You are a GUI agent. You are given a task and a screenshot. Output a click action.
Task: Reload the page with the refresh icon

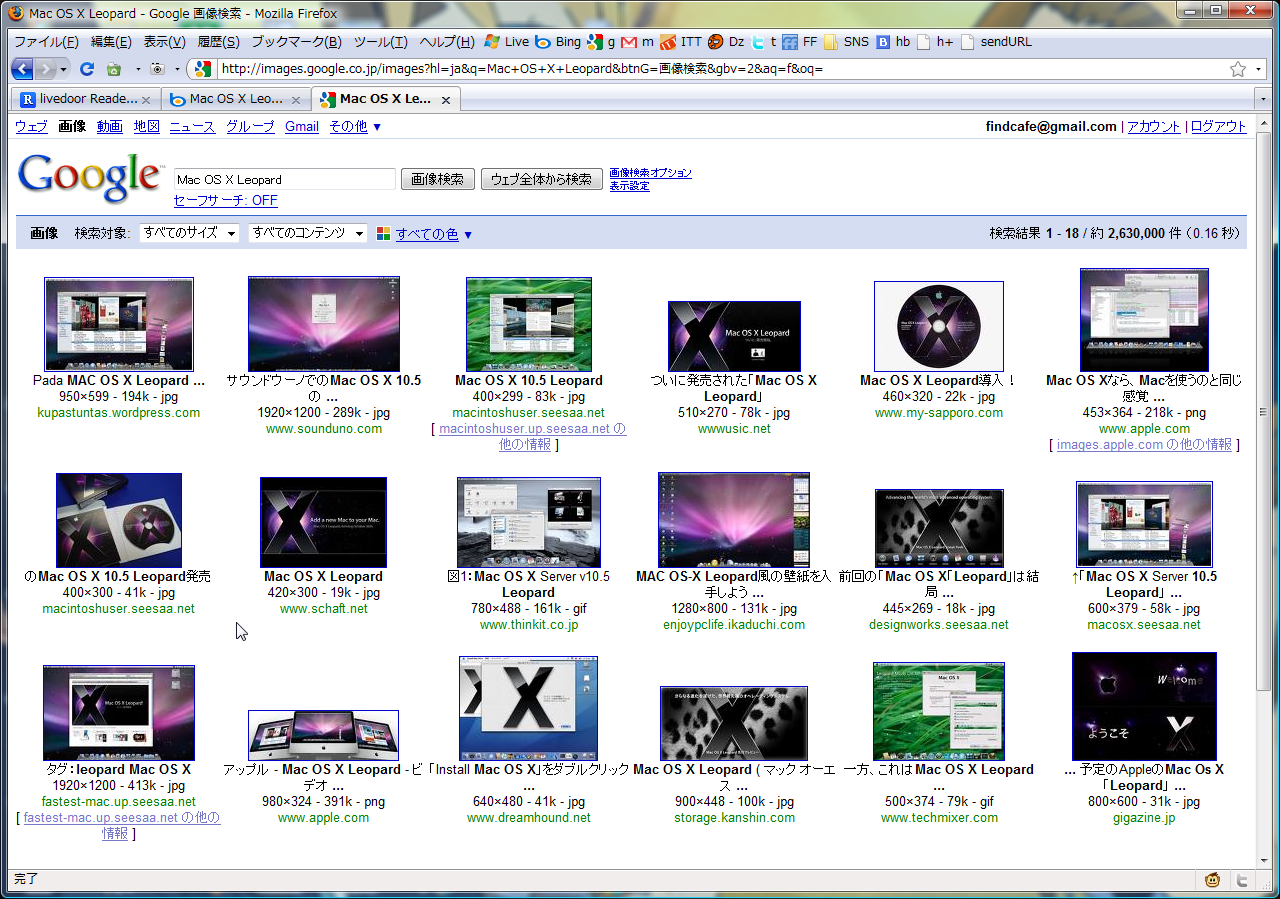pyautogui.click(x=87, y=69)
